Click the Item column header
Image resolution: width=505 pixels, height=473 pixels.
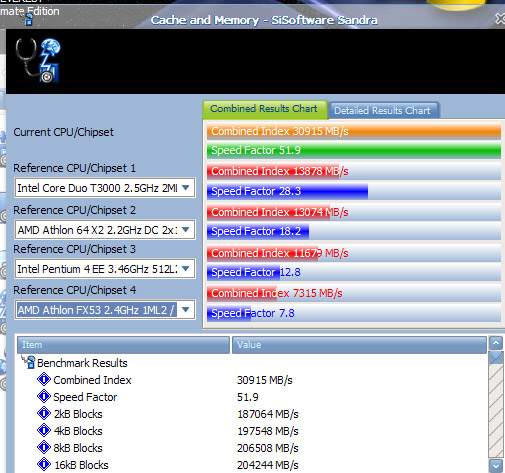(123, 345)
